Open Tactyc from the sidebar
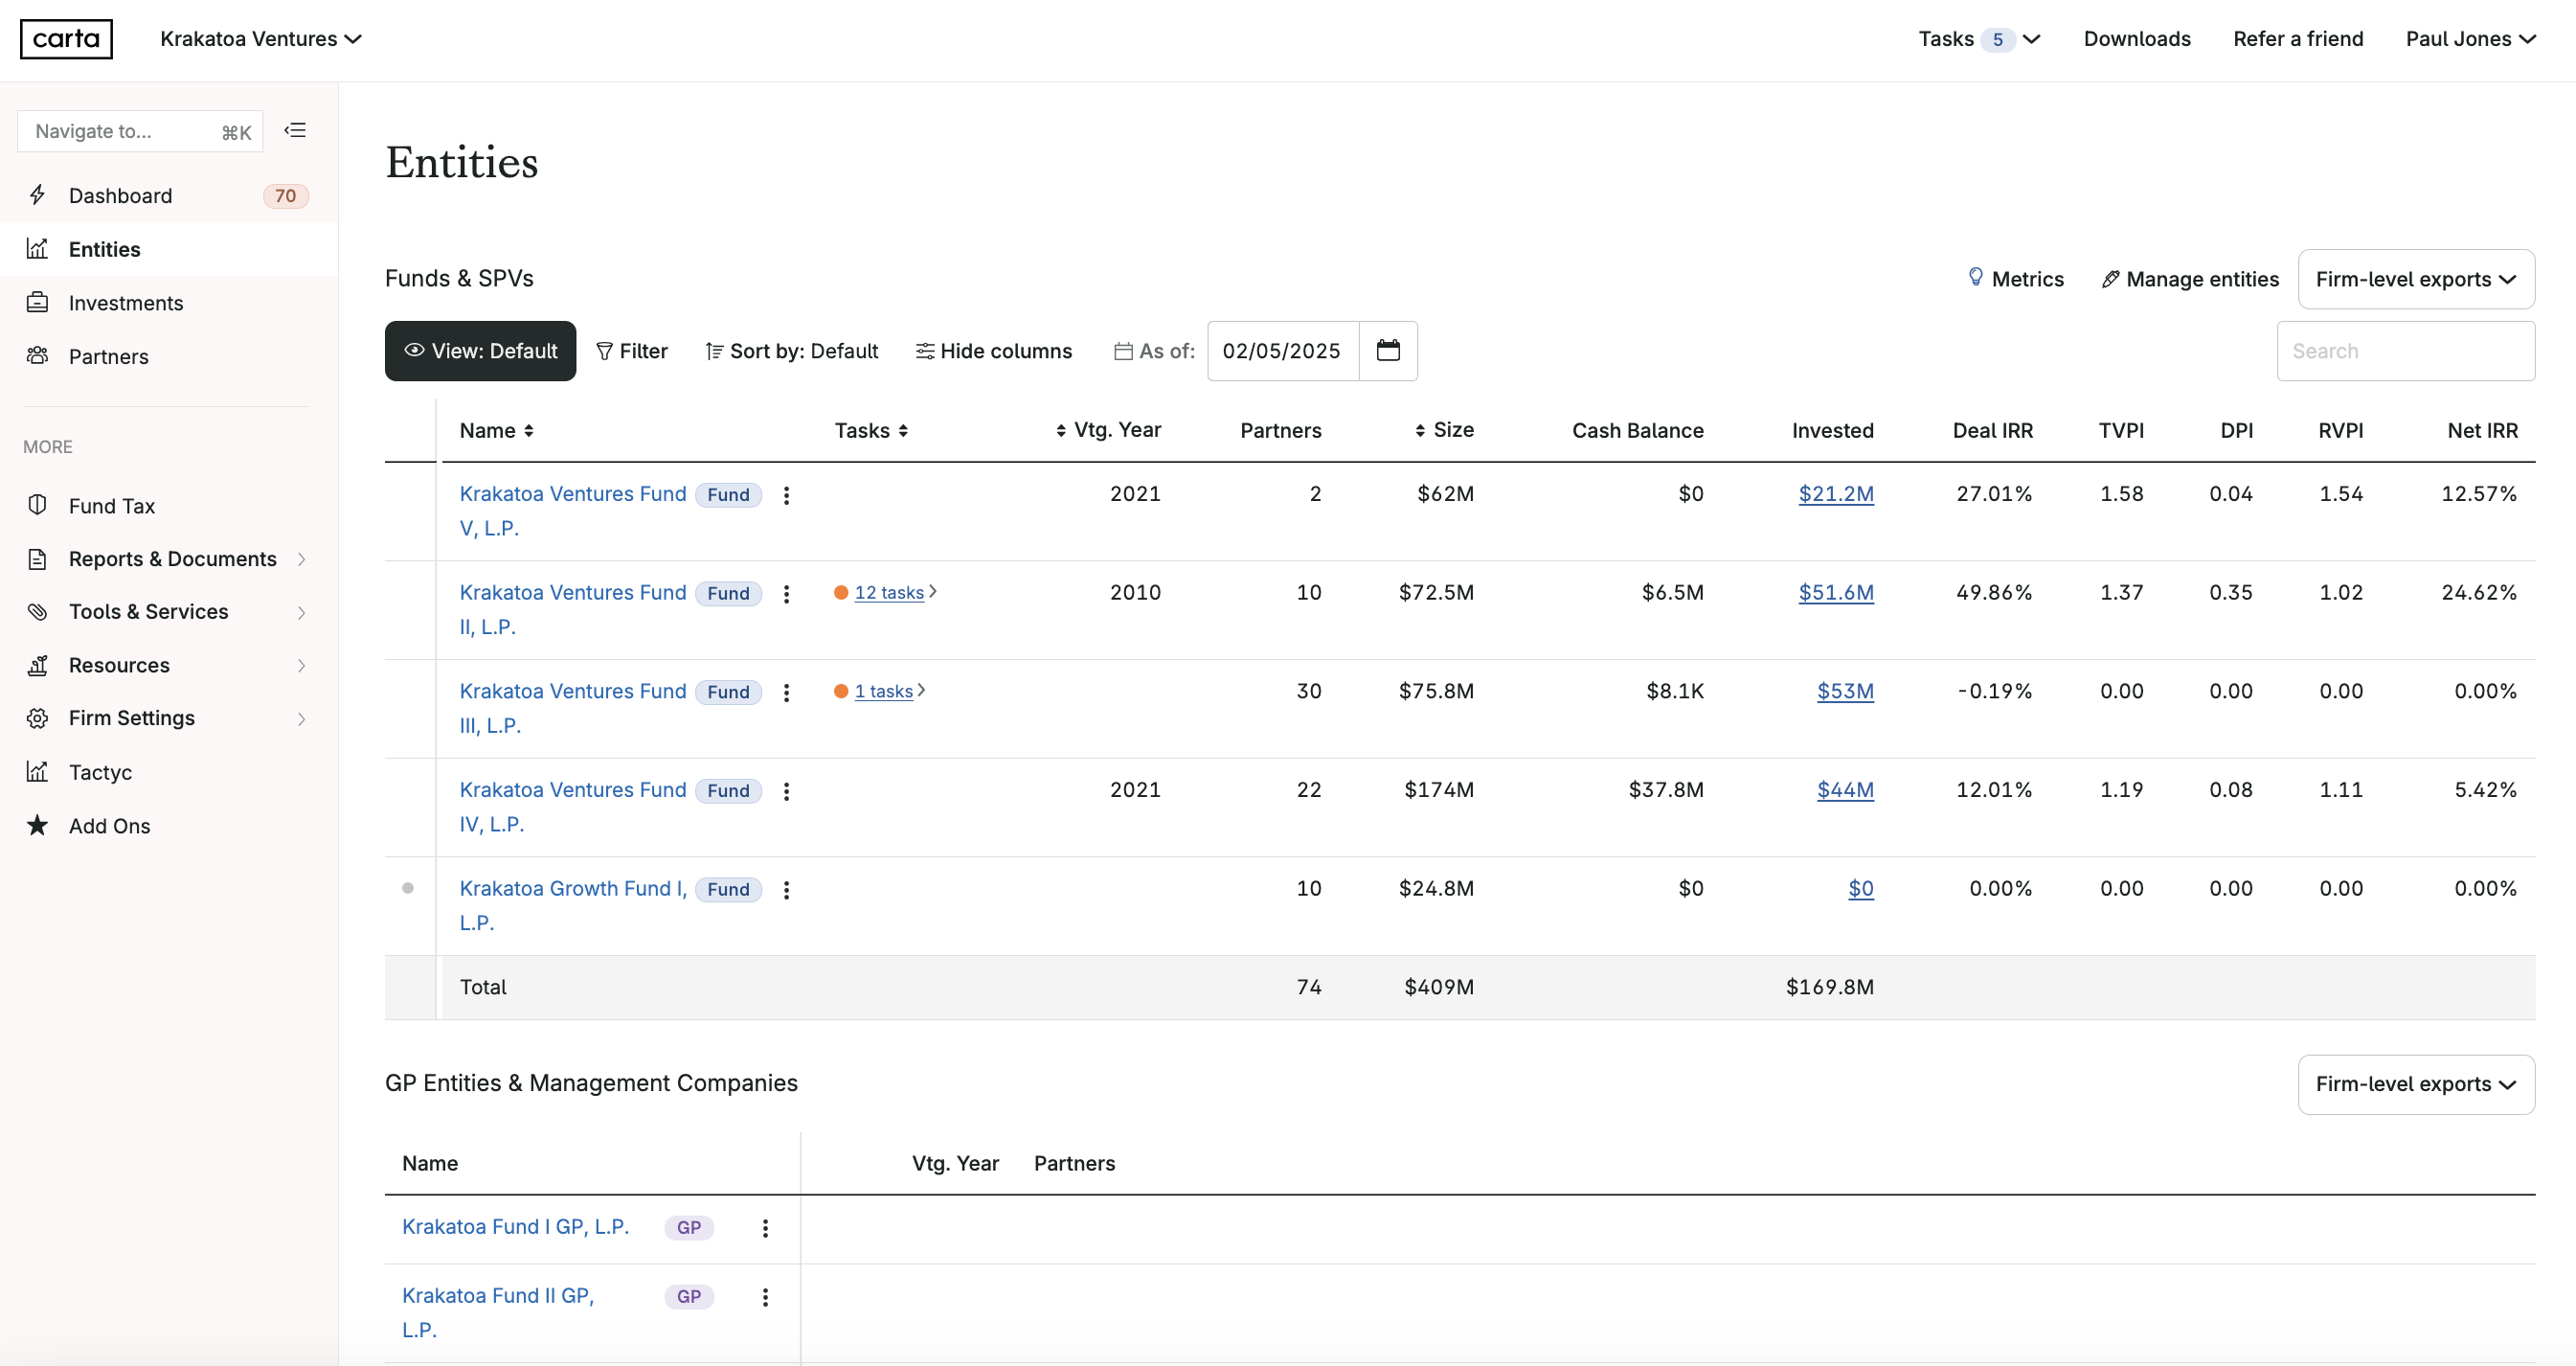This screenshot has height=1366, width=2576. (100, 771)
